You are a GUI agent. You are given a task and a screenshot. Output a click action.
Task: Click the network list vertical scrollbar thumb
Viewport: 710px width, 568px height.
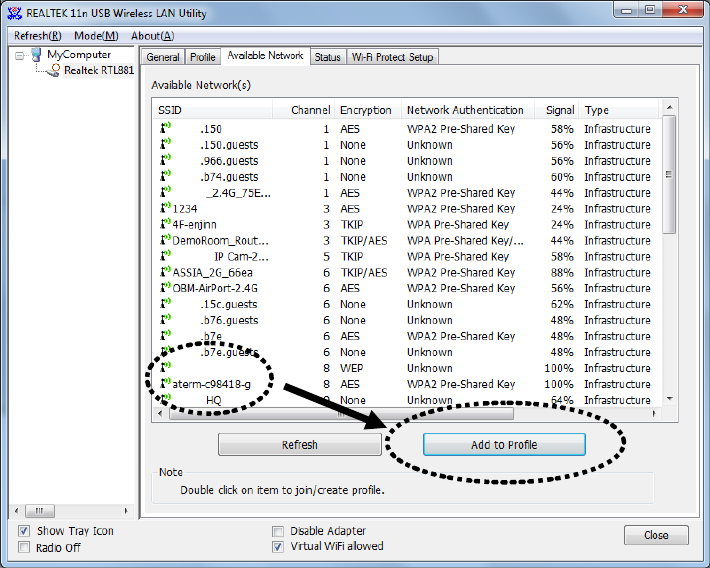[x=669, y=174]
